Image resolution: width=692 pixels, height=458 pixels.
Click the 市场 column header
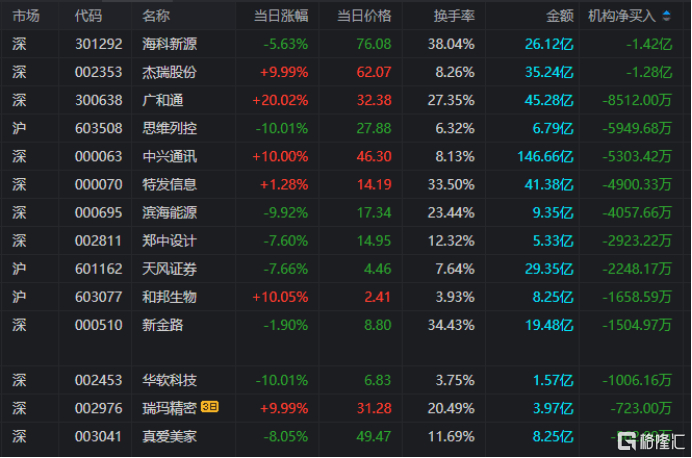click(x=26, y=16)
